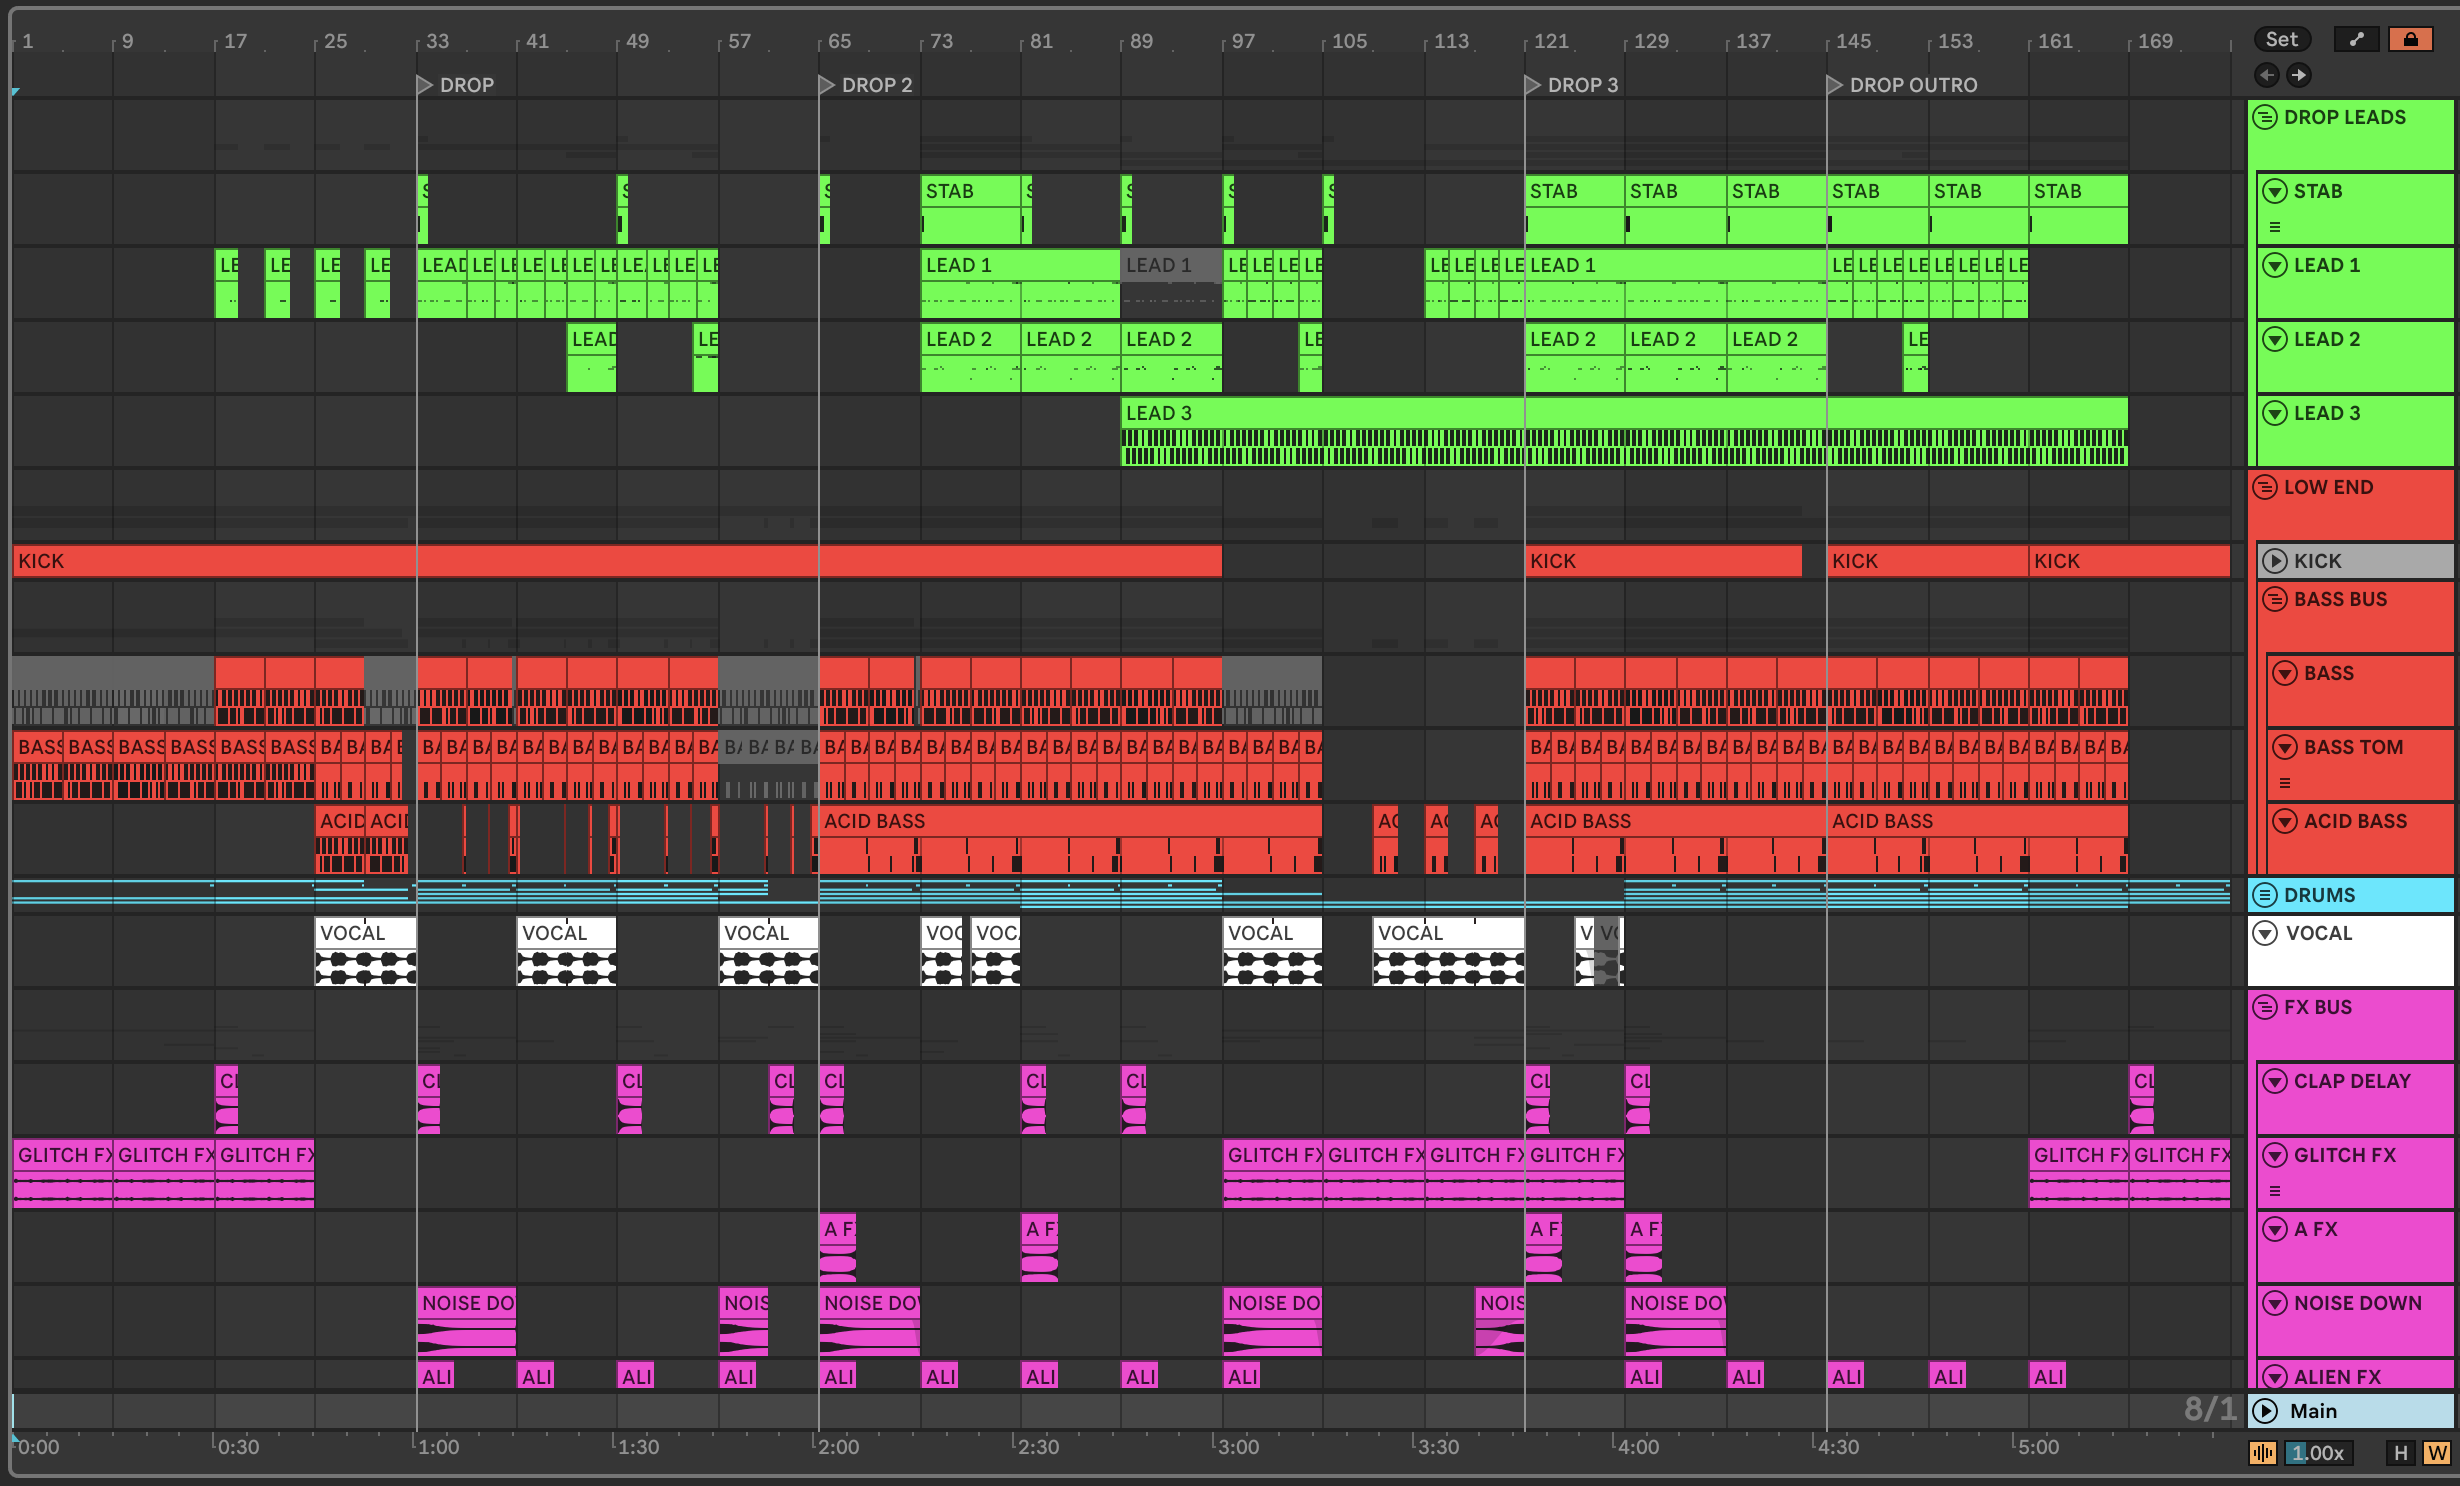The image size is (2460, 1486).
Task: Toggle optimize arrangement width W button
Action: tap(2436, 1453)
